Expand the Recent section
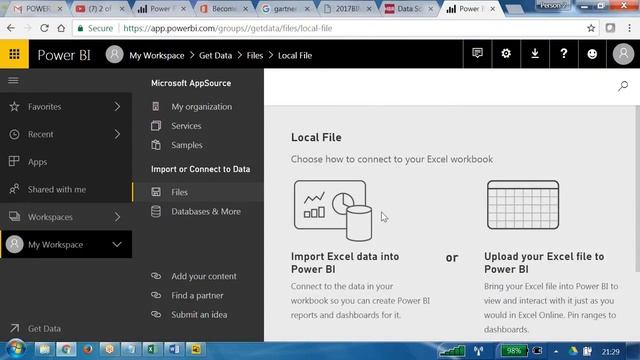This screenshot has width=640, height=360. click(118, 134)
